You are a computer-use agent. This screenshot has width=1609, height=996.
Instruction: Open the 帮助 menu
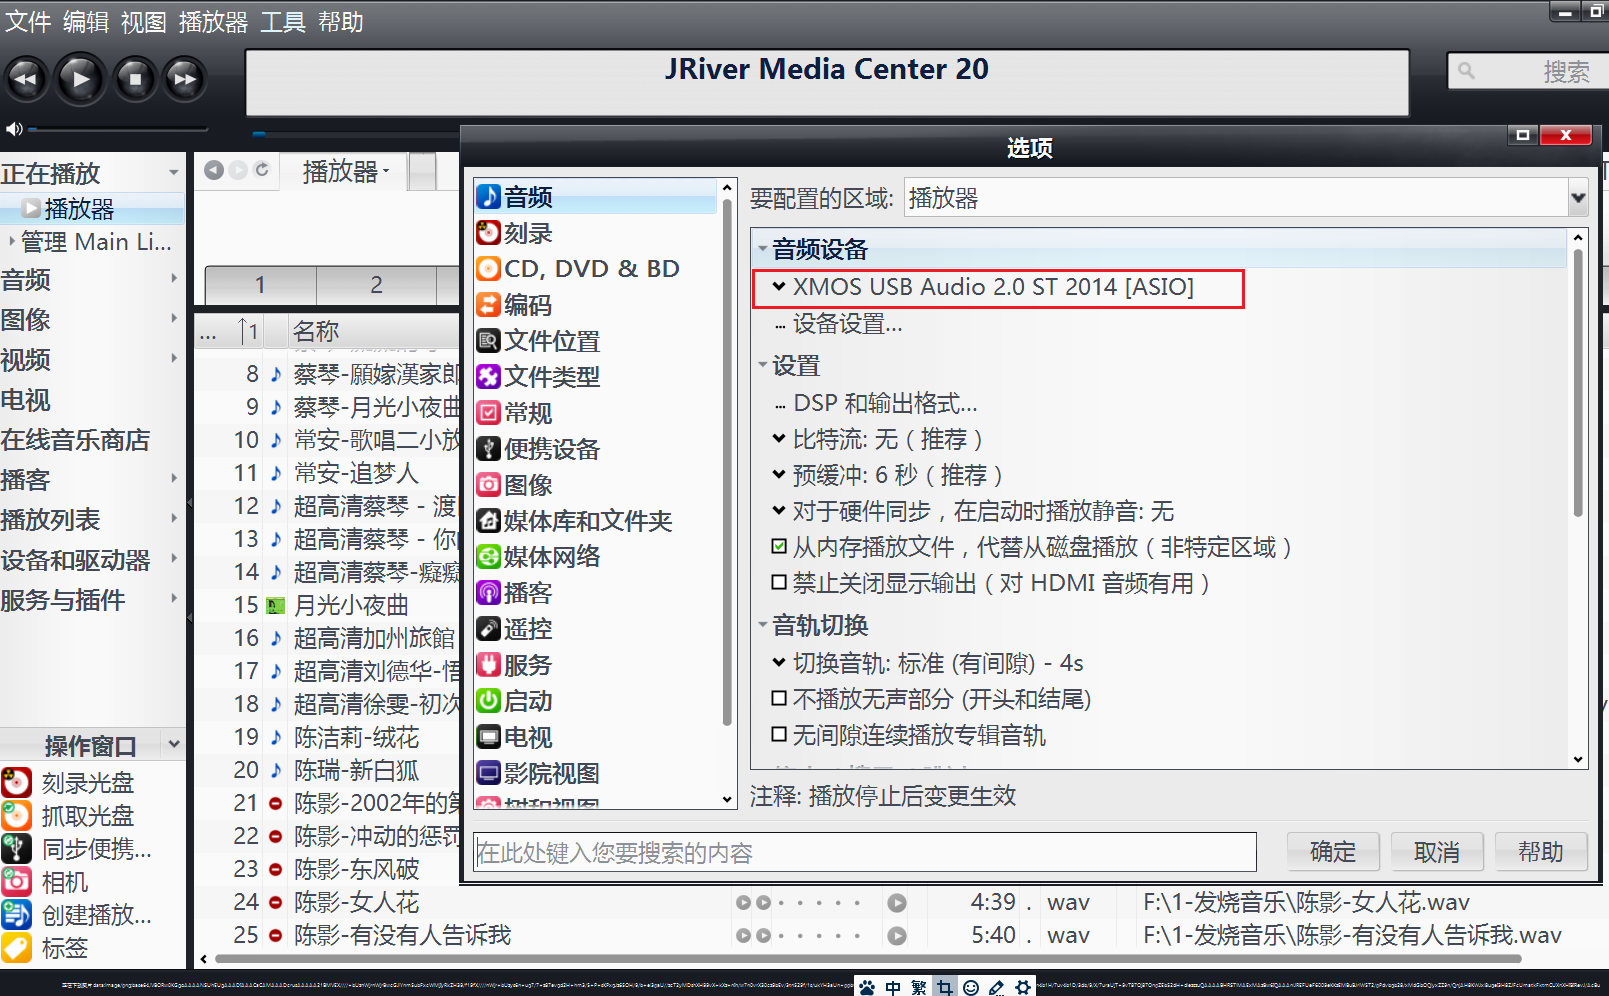point(341,21)
